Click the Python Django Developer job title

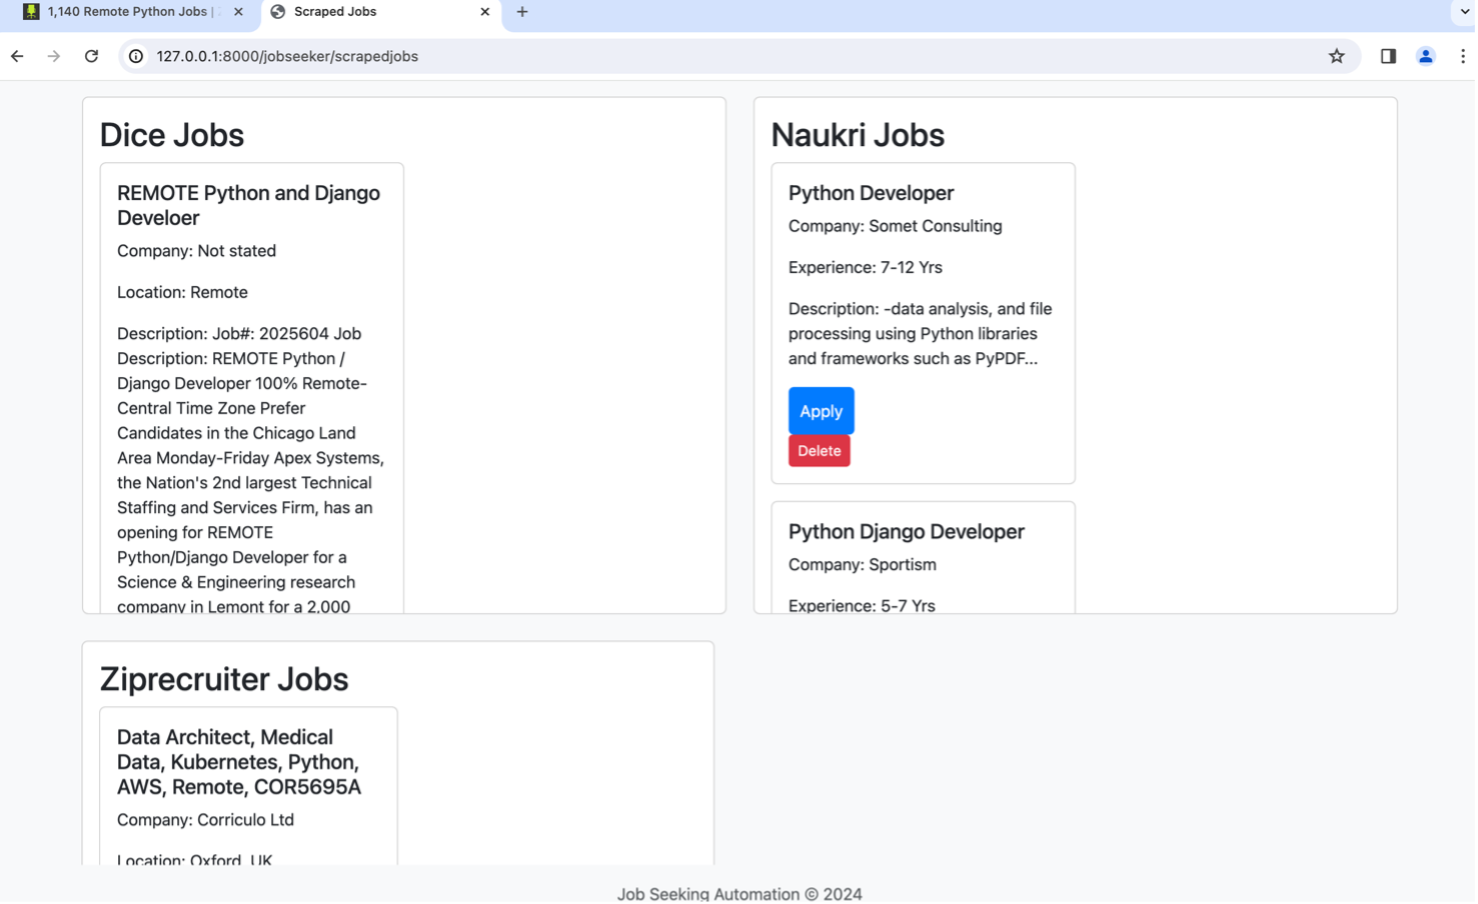906,532
